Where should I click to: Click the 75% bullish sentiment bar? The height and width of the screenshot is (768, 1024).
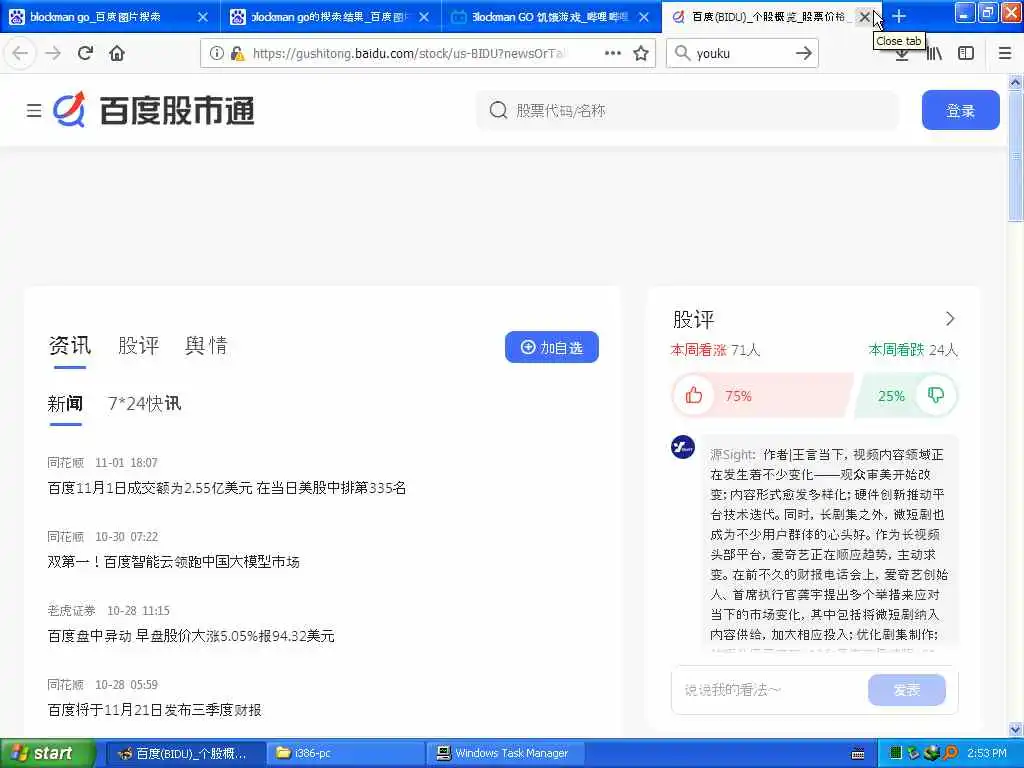[x=763, y=395]
